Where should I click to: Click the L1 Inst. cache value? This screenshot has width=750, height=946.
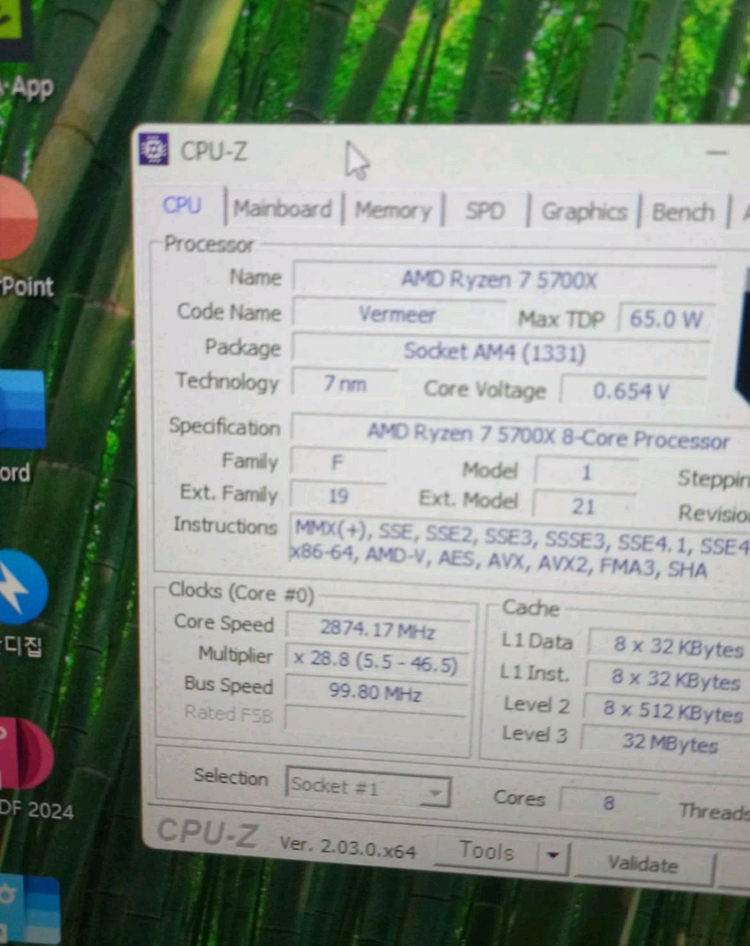tap(670, 680)
